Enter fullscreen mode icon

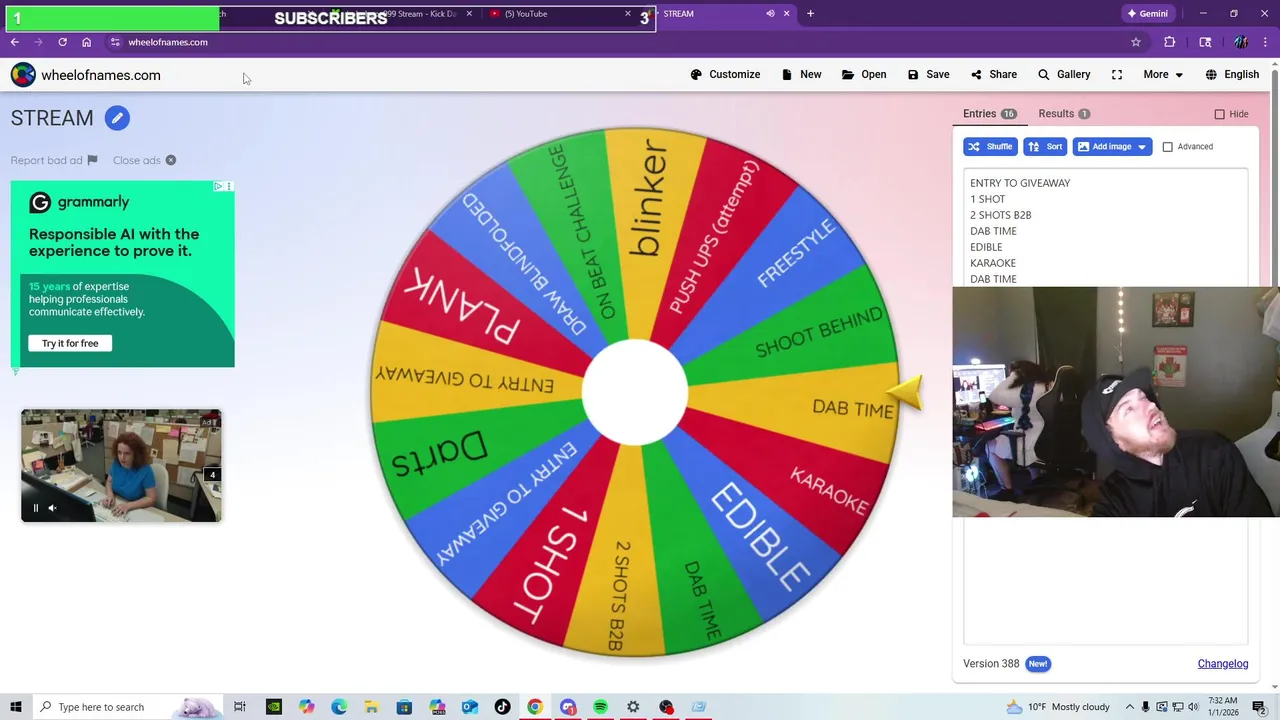point(1117,74)
